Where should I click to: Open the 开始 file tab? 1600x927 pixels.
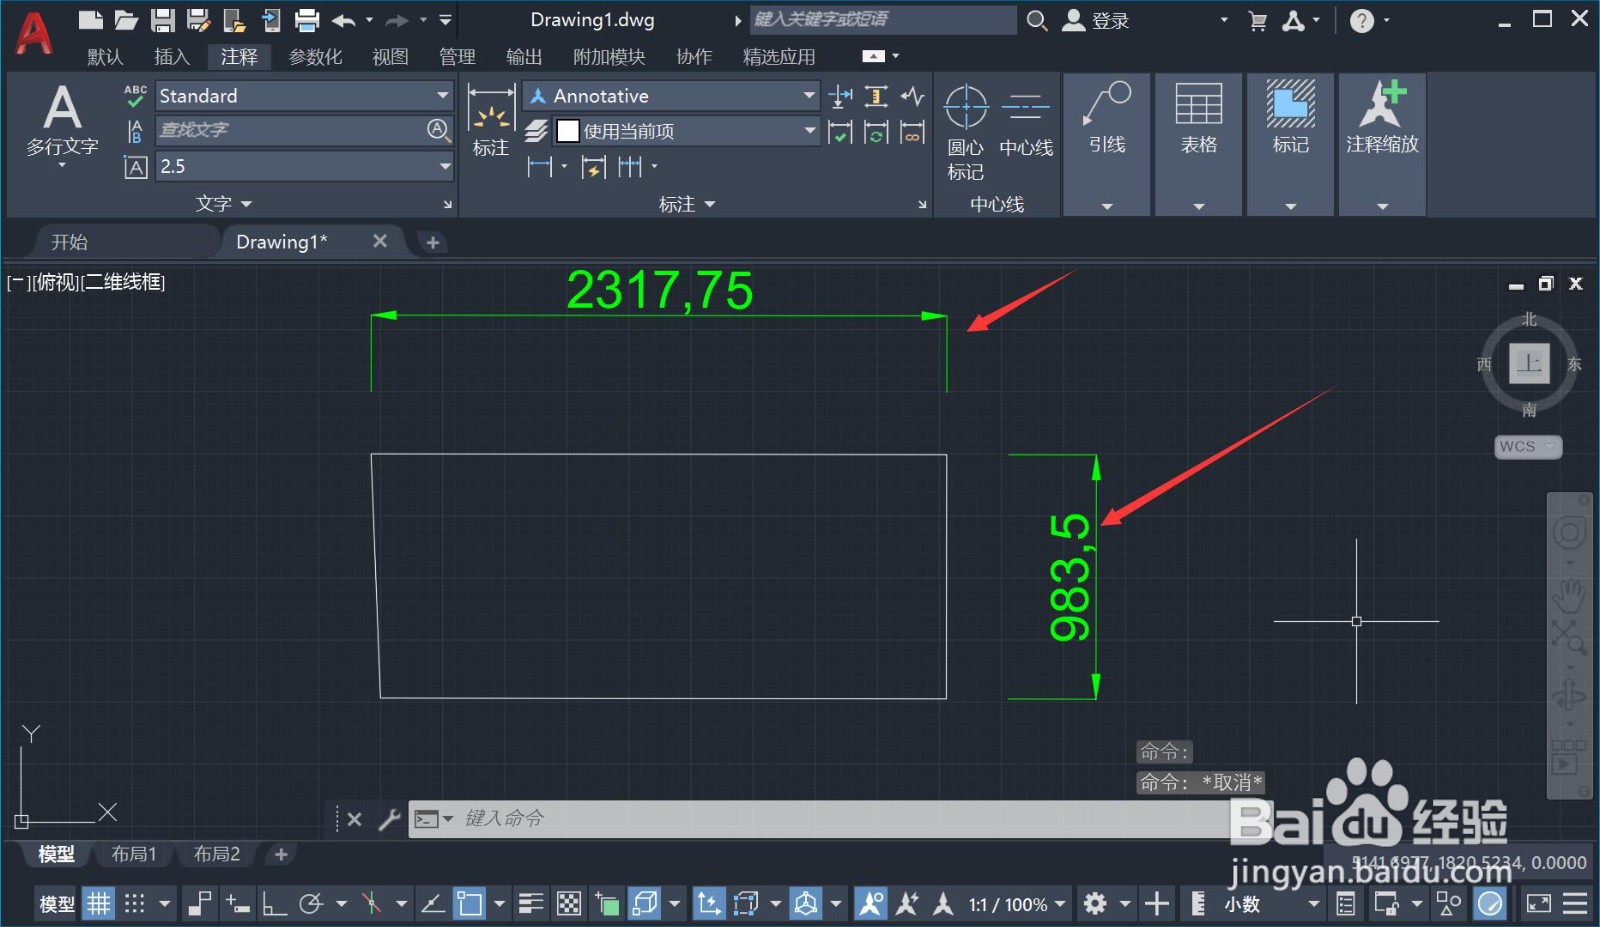70,242
